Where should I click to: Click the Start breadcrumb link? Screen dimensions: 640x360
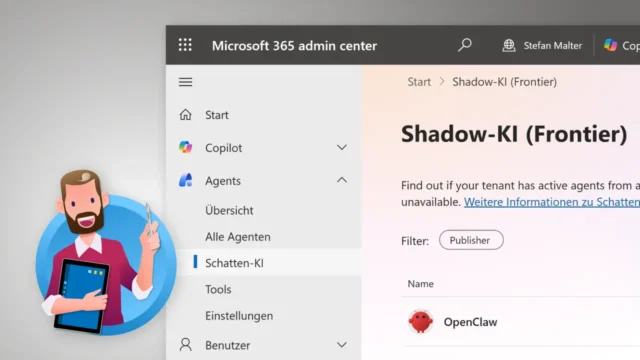pyautogui.click(x=419, y=82)
